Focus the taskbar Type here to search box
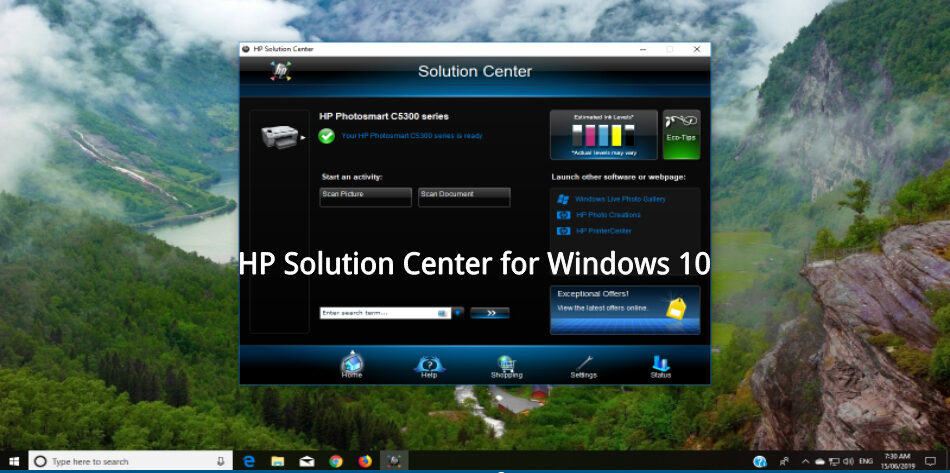950x473 pixels. [130, 461]
